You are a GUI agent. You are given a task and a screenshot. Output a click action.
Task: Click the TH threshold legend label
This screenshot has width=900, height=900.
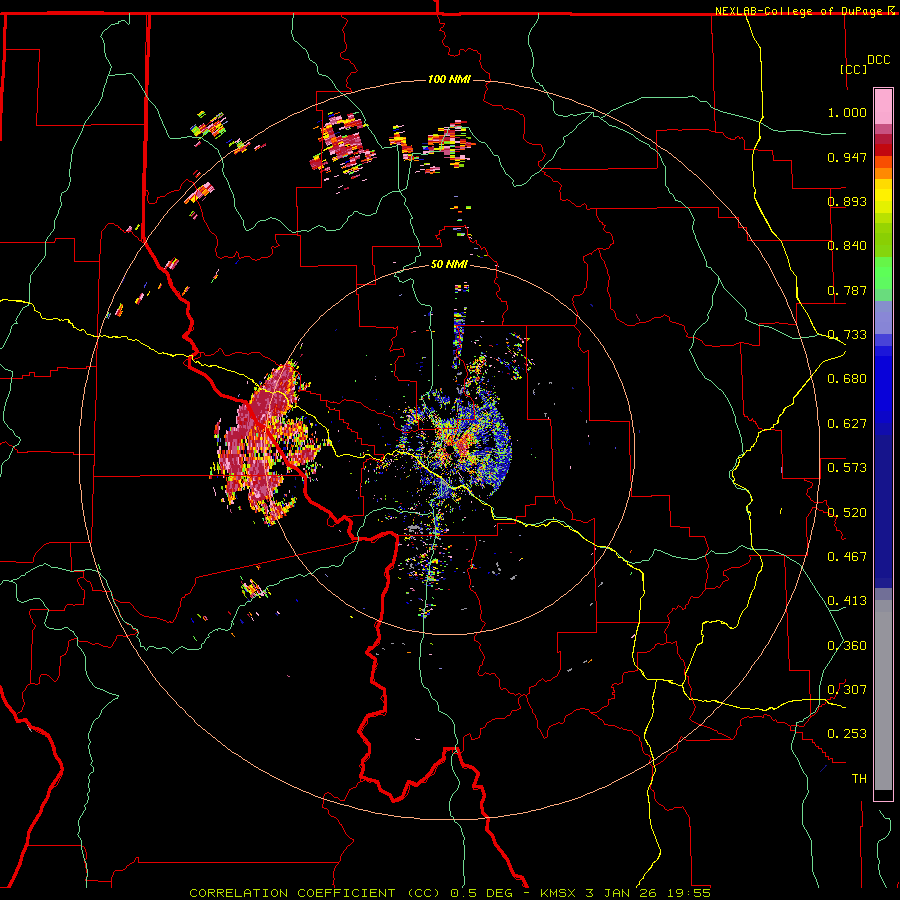coord(859,779)
